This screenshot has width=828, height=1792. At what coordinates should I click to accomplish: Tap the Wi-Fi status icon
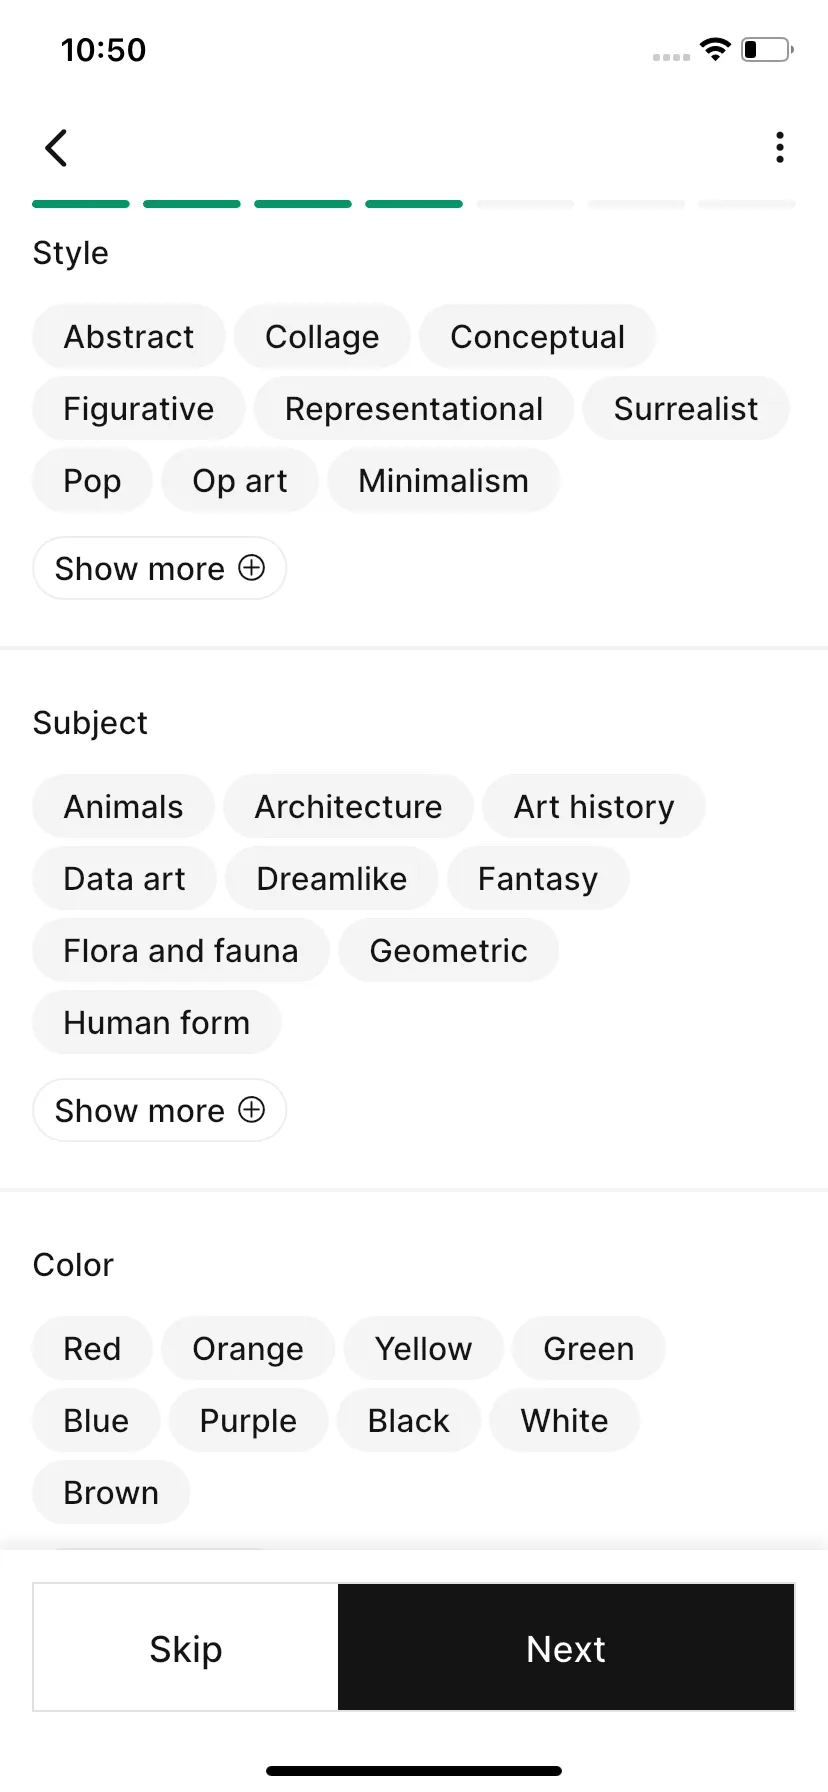715,49
